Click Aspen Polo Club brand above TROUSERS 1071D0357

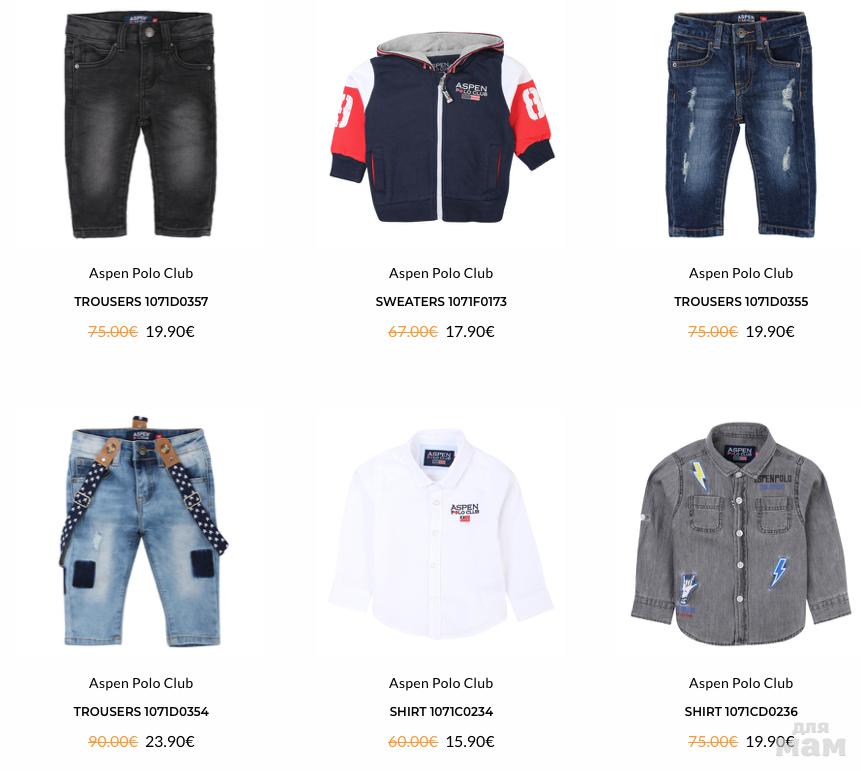141,273
